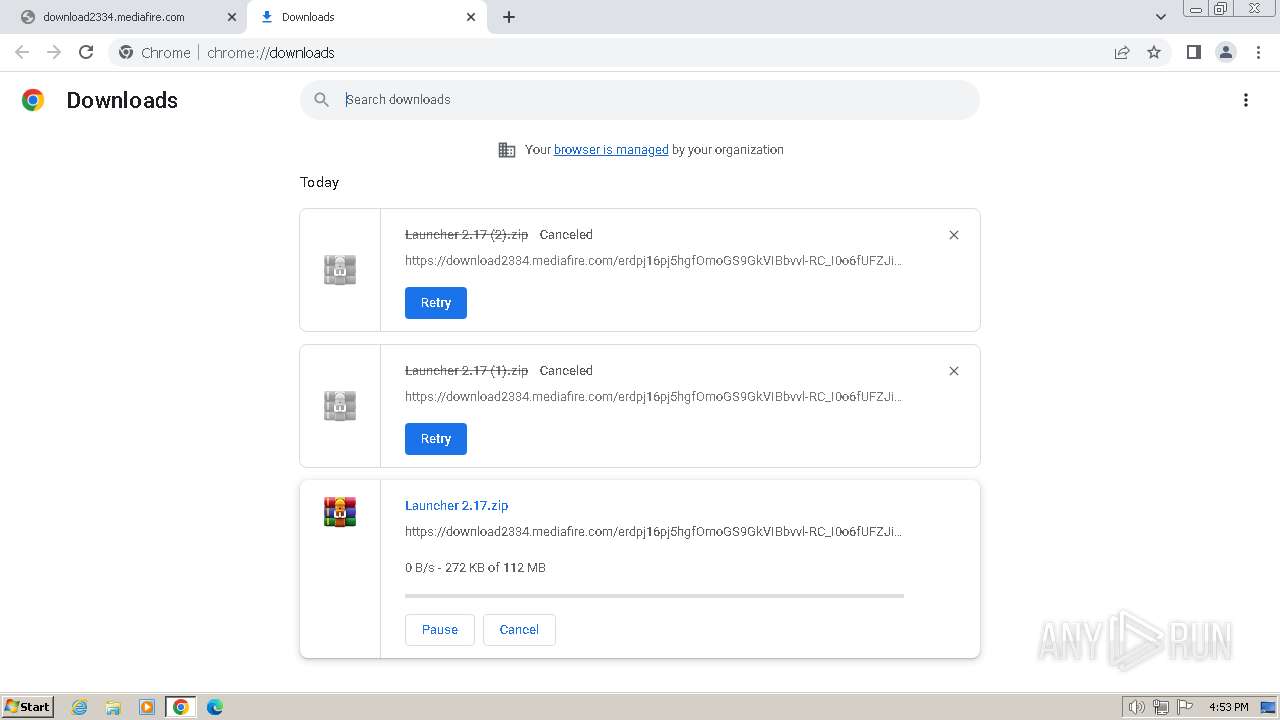
Task: Click the search magnifier icon
Action: coord(321,100)
